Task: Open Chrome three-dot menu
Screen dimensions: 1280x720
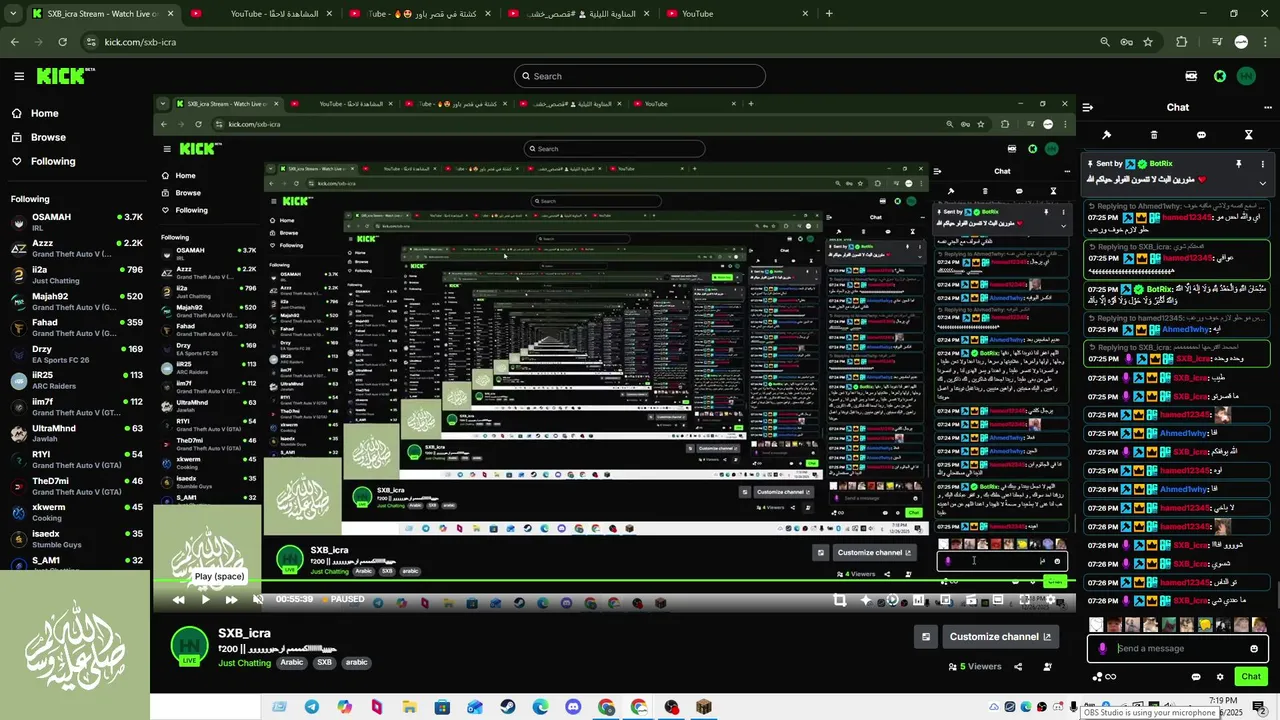Action: click(1266, 42)
